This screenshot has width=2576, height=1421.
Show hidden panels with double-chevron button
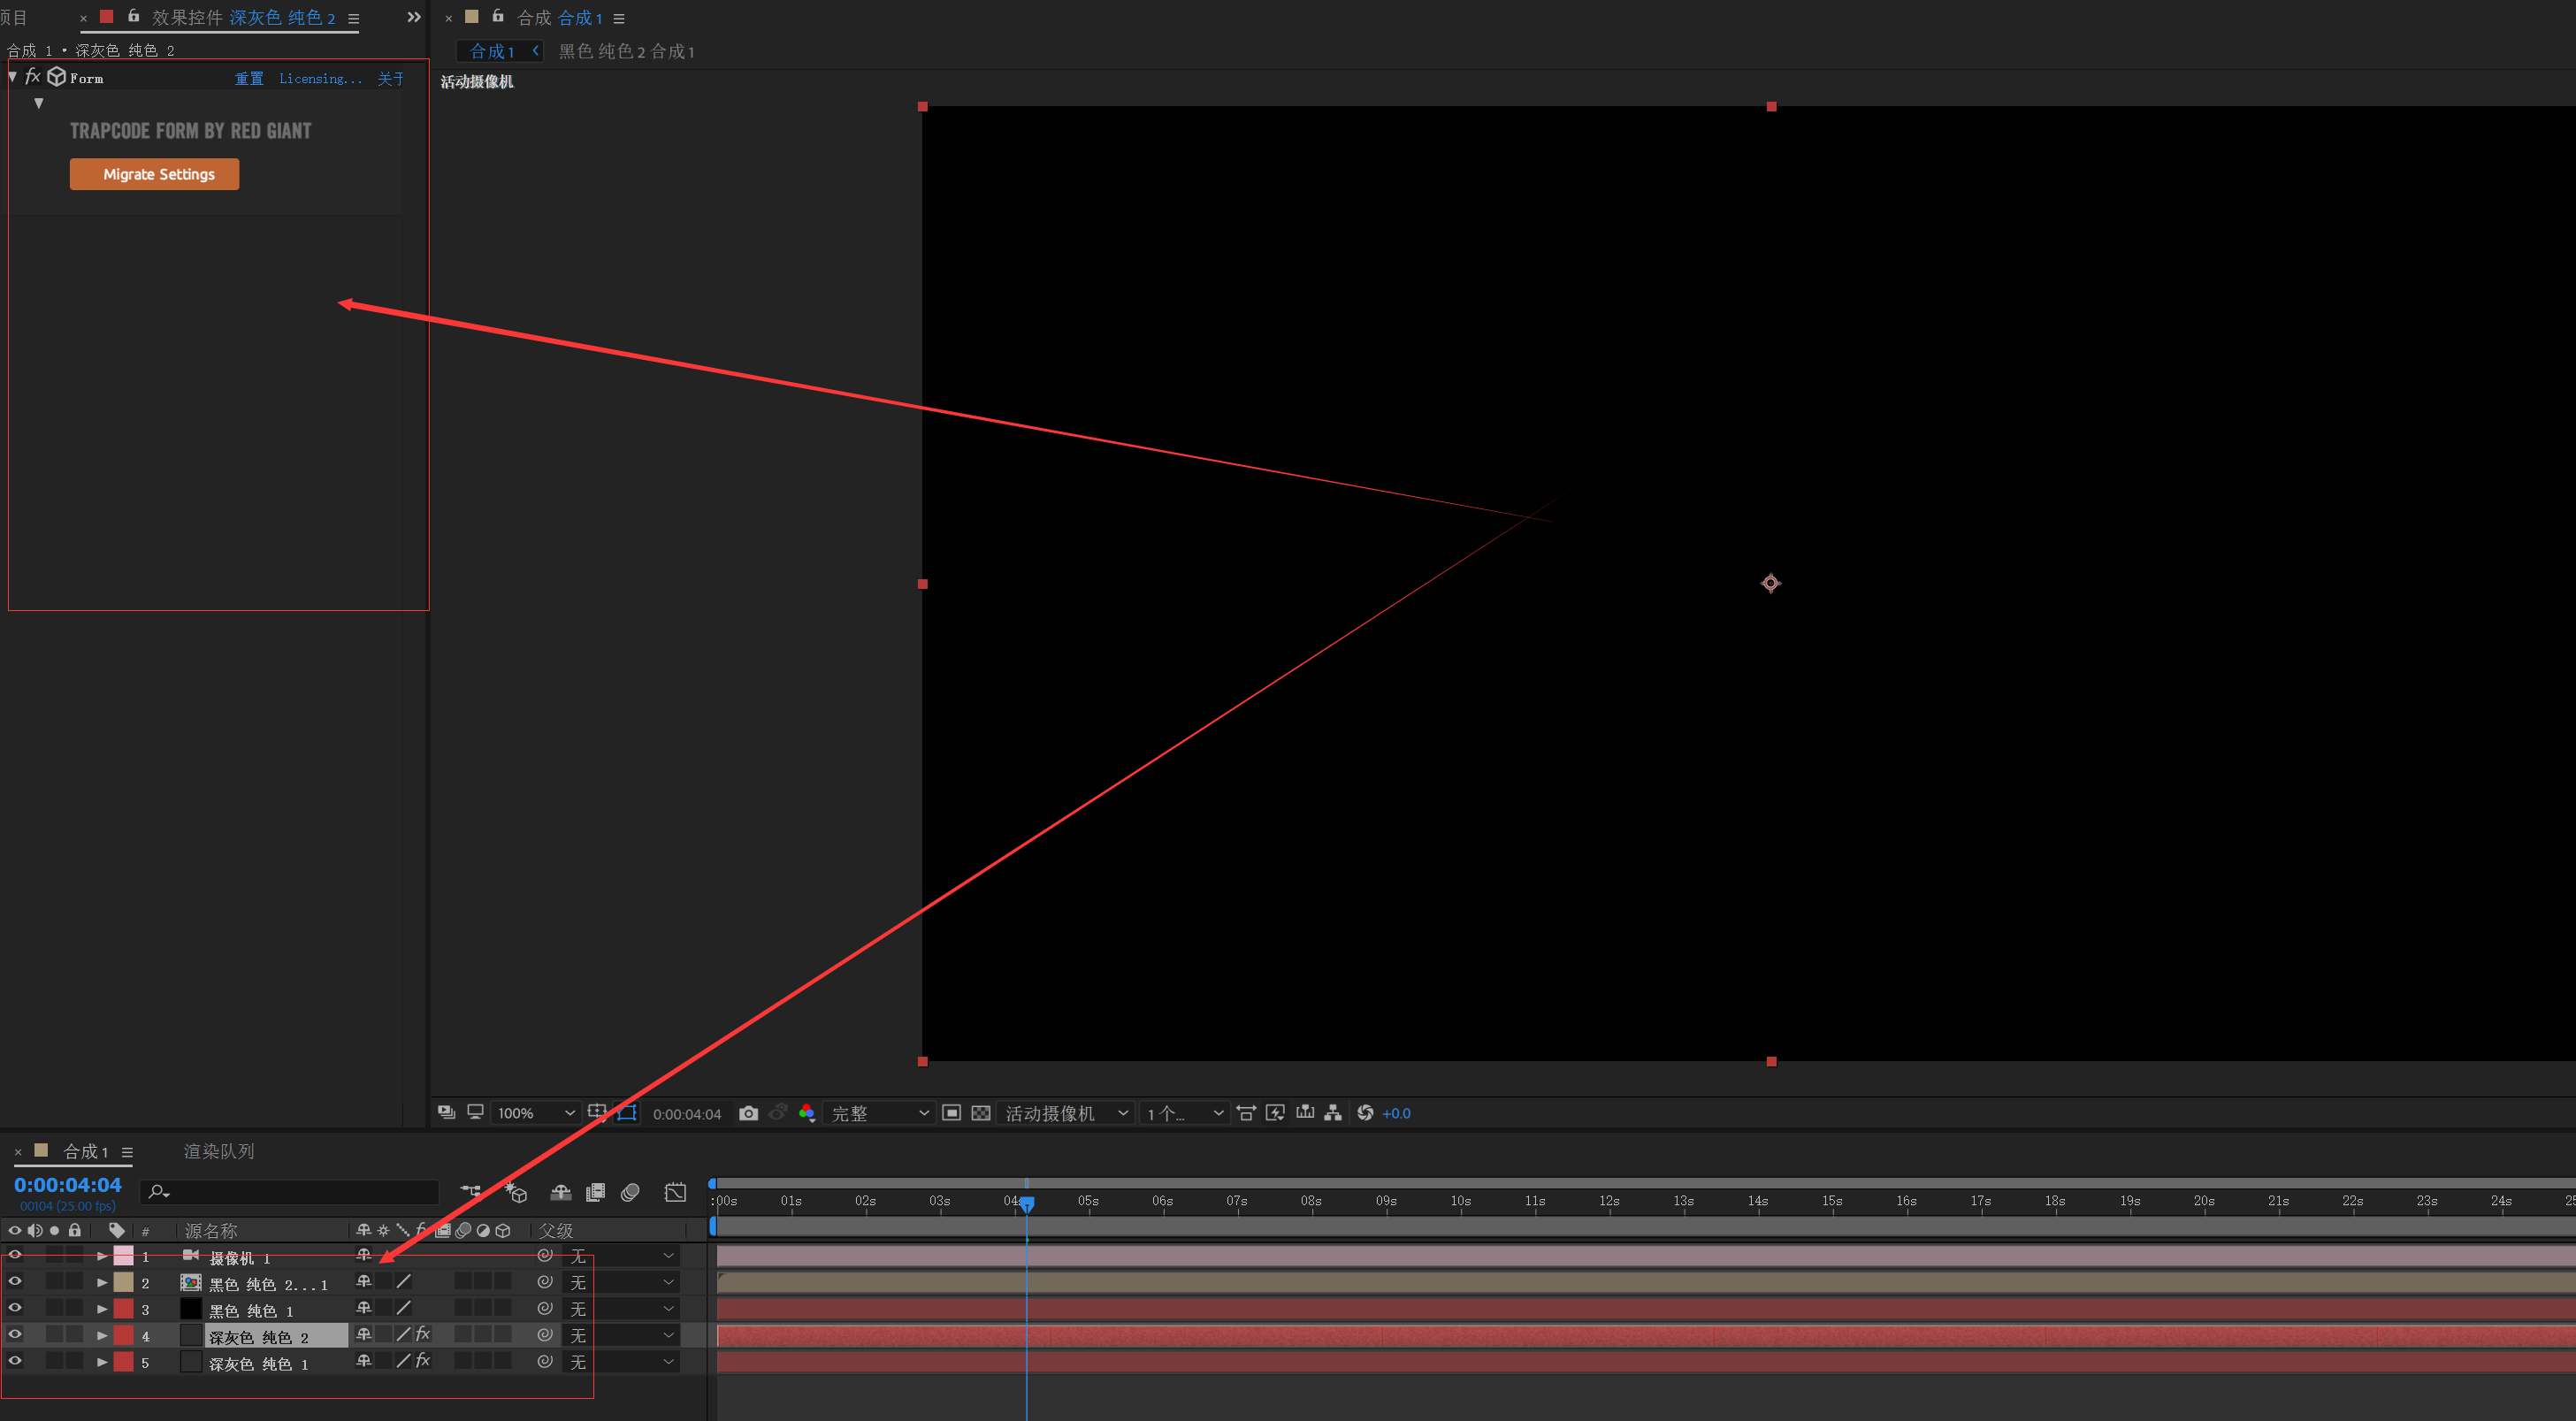414,17
